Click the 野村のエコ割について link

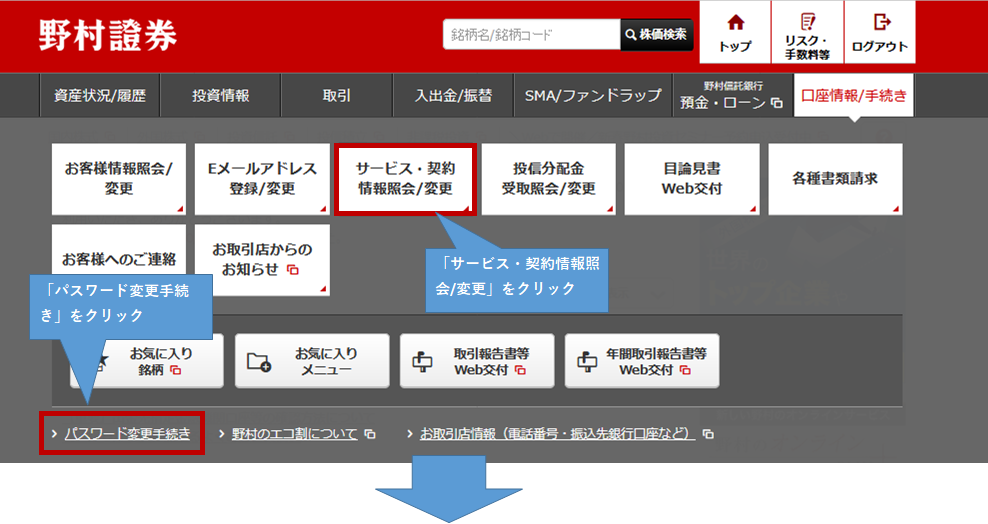coord(295,434)
